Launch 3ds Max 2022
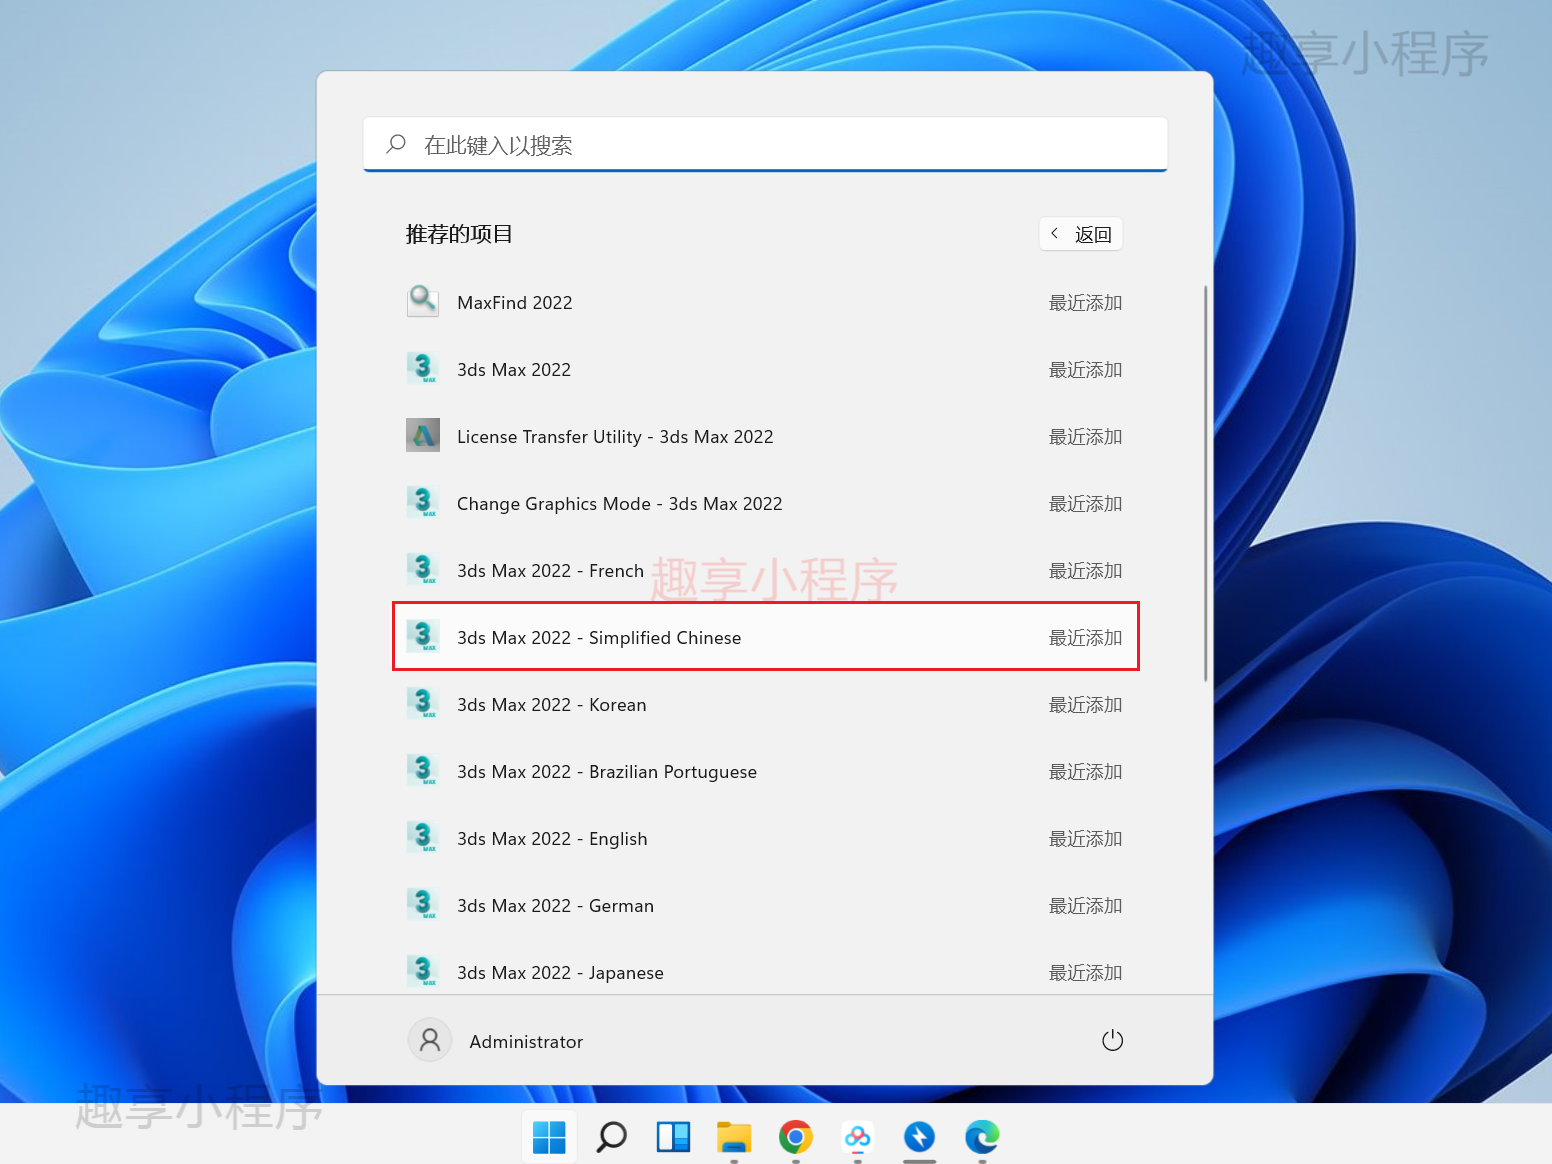Image resolution: width=1552 pixels, height=1164 pixels. click(764, 369)
